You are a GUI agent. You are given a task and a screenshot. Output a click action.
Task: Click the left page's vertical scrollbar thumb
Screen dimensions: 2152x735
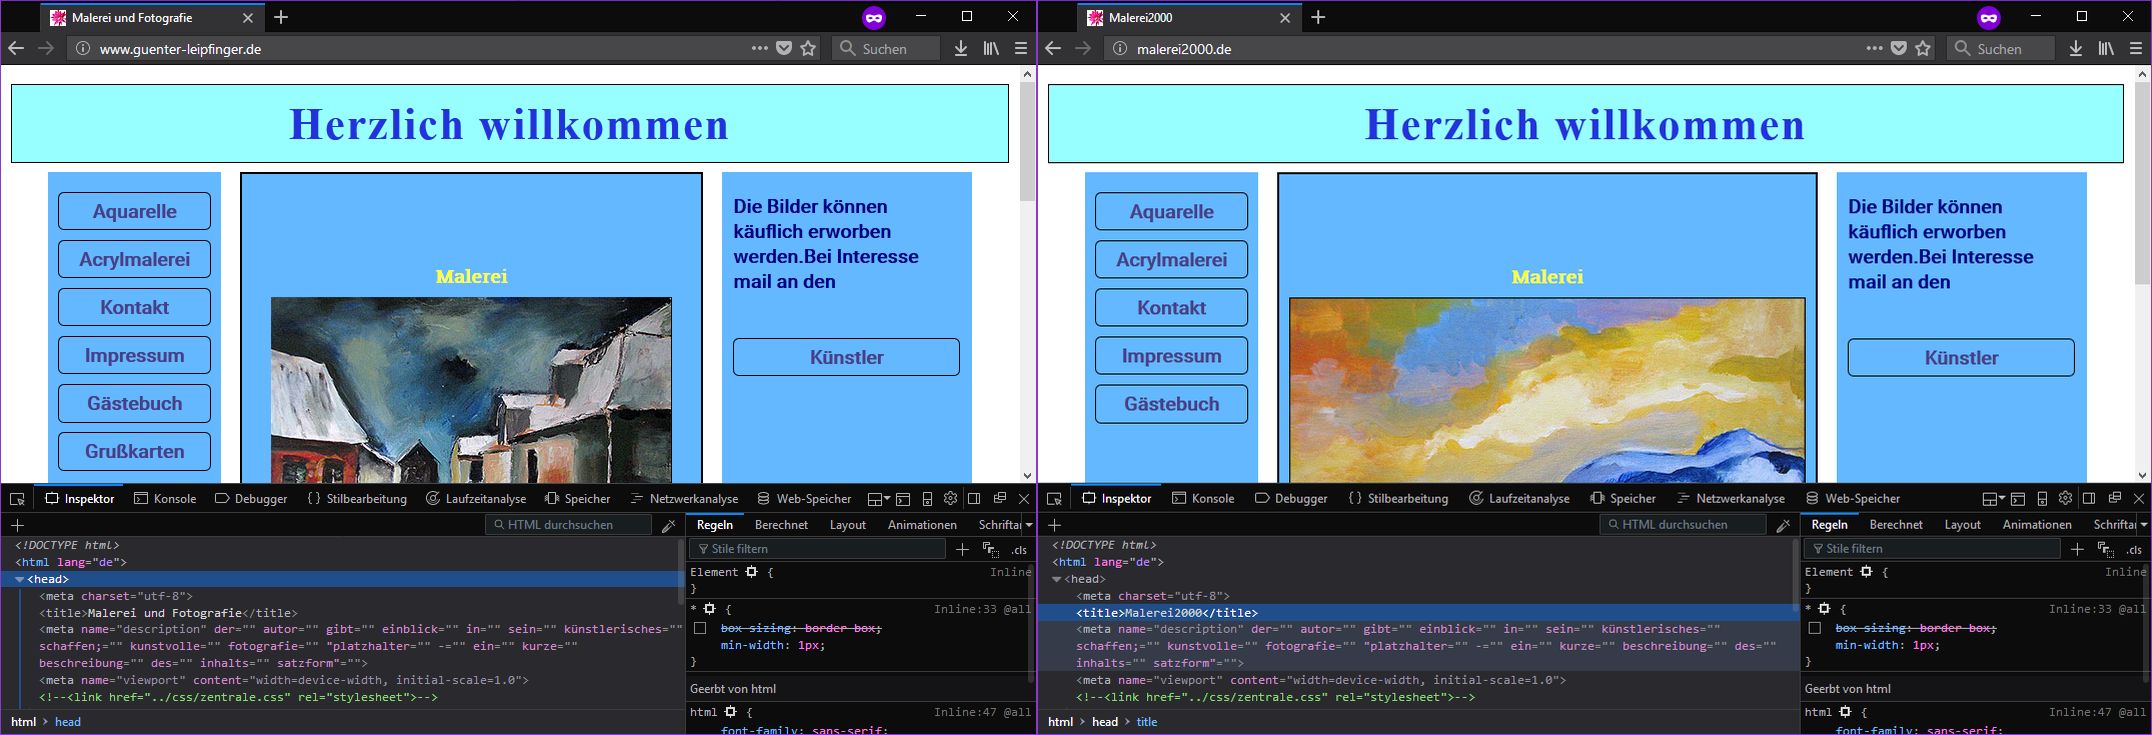pos(1027,142)
